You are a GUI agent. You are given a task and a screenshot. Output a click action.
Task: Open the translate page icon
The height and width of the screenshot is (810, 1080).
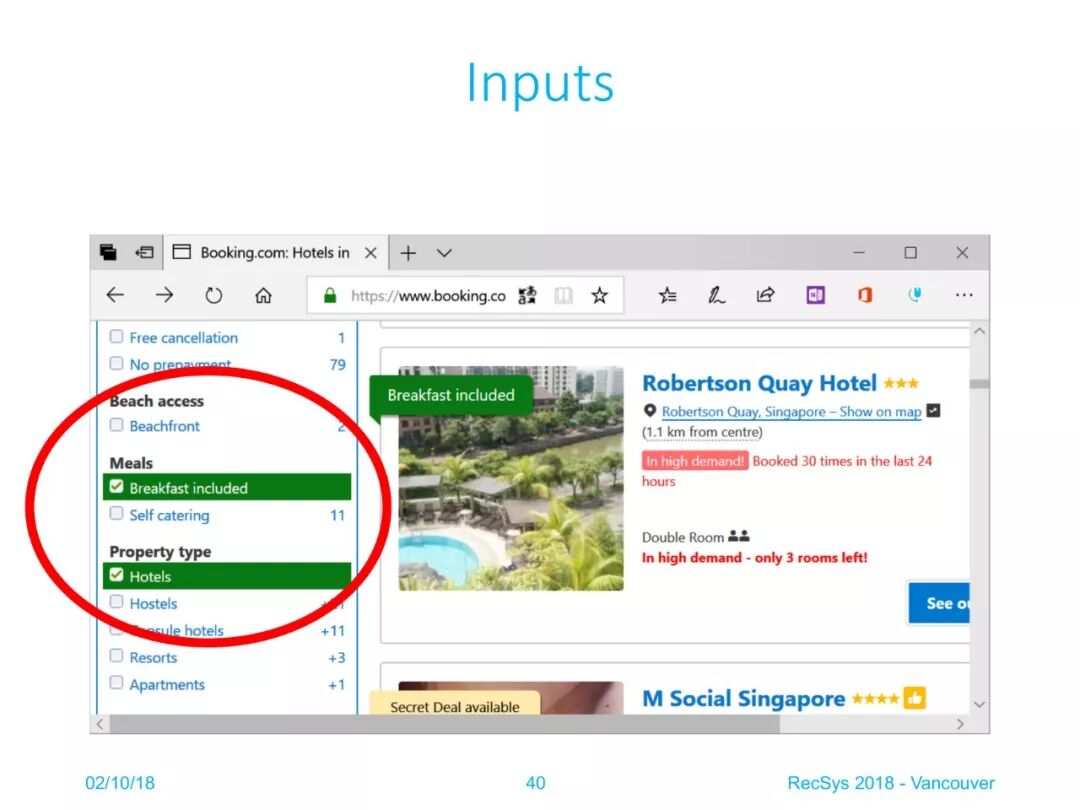coord(528,295)
